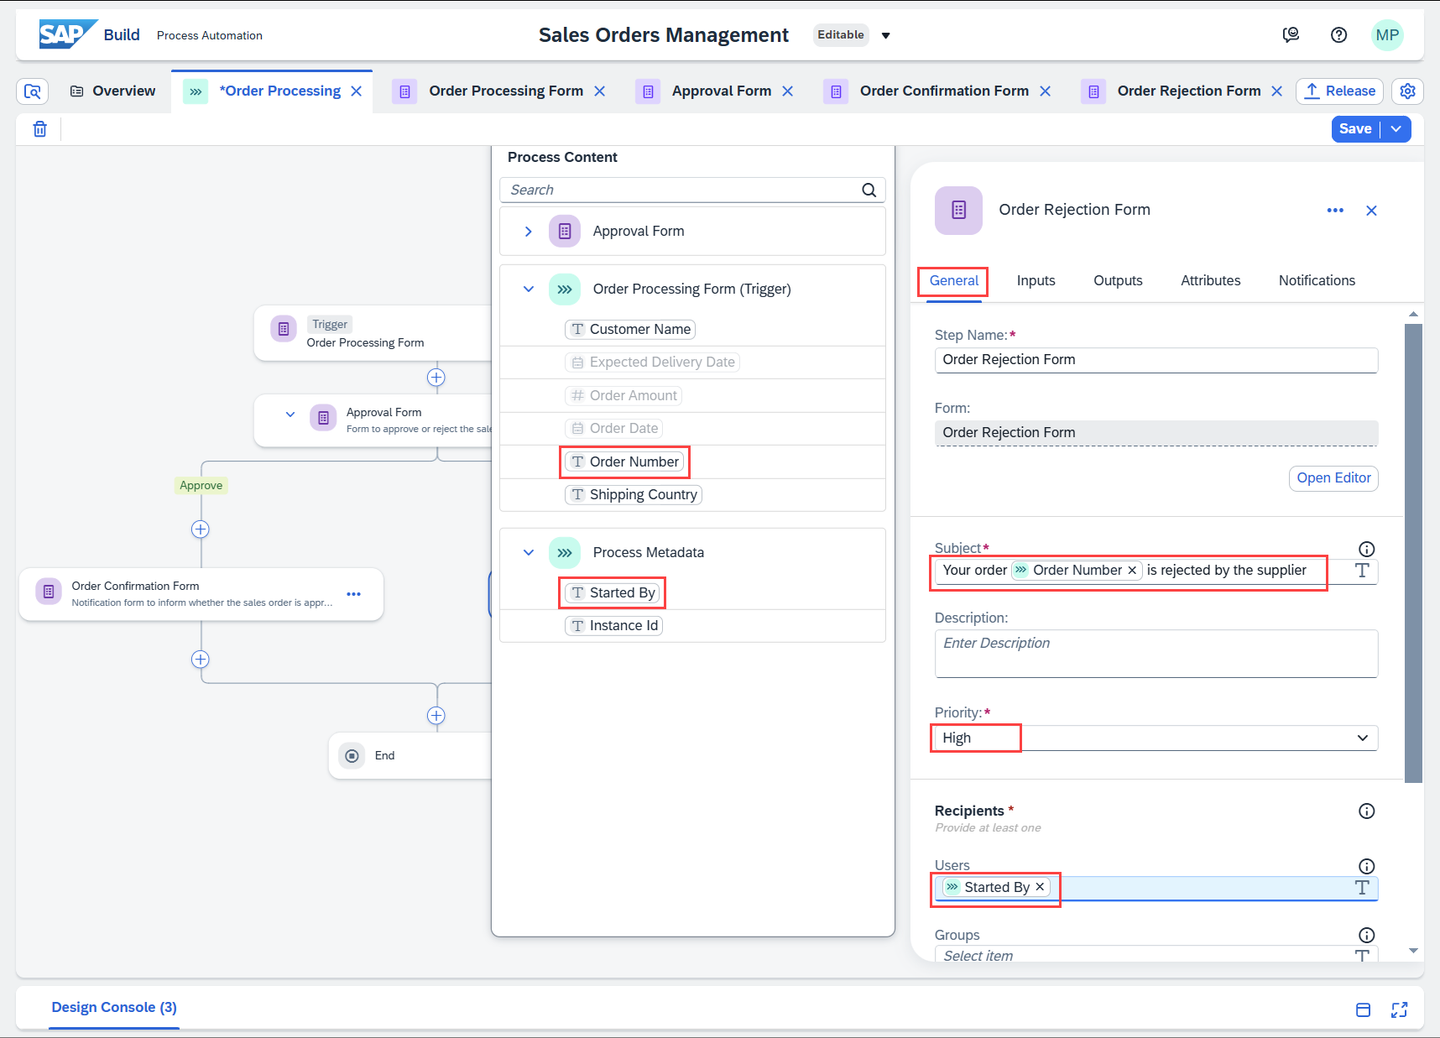Click the Design Console restore panel icon

pyautogui.click(x=1363, y=1010)
